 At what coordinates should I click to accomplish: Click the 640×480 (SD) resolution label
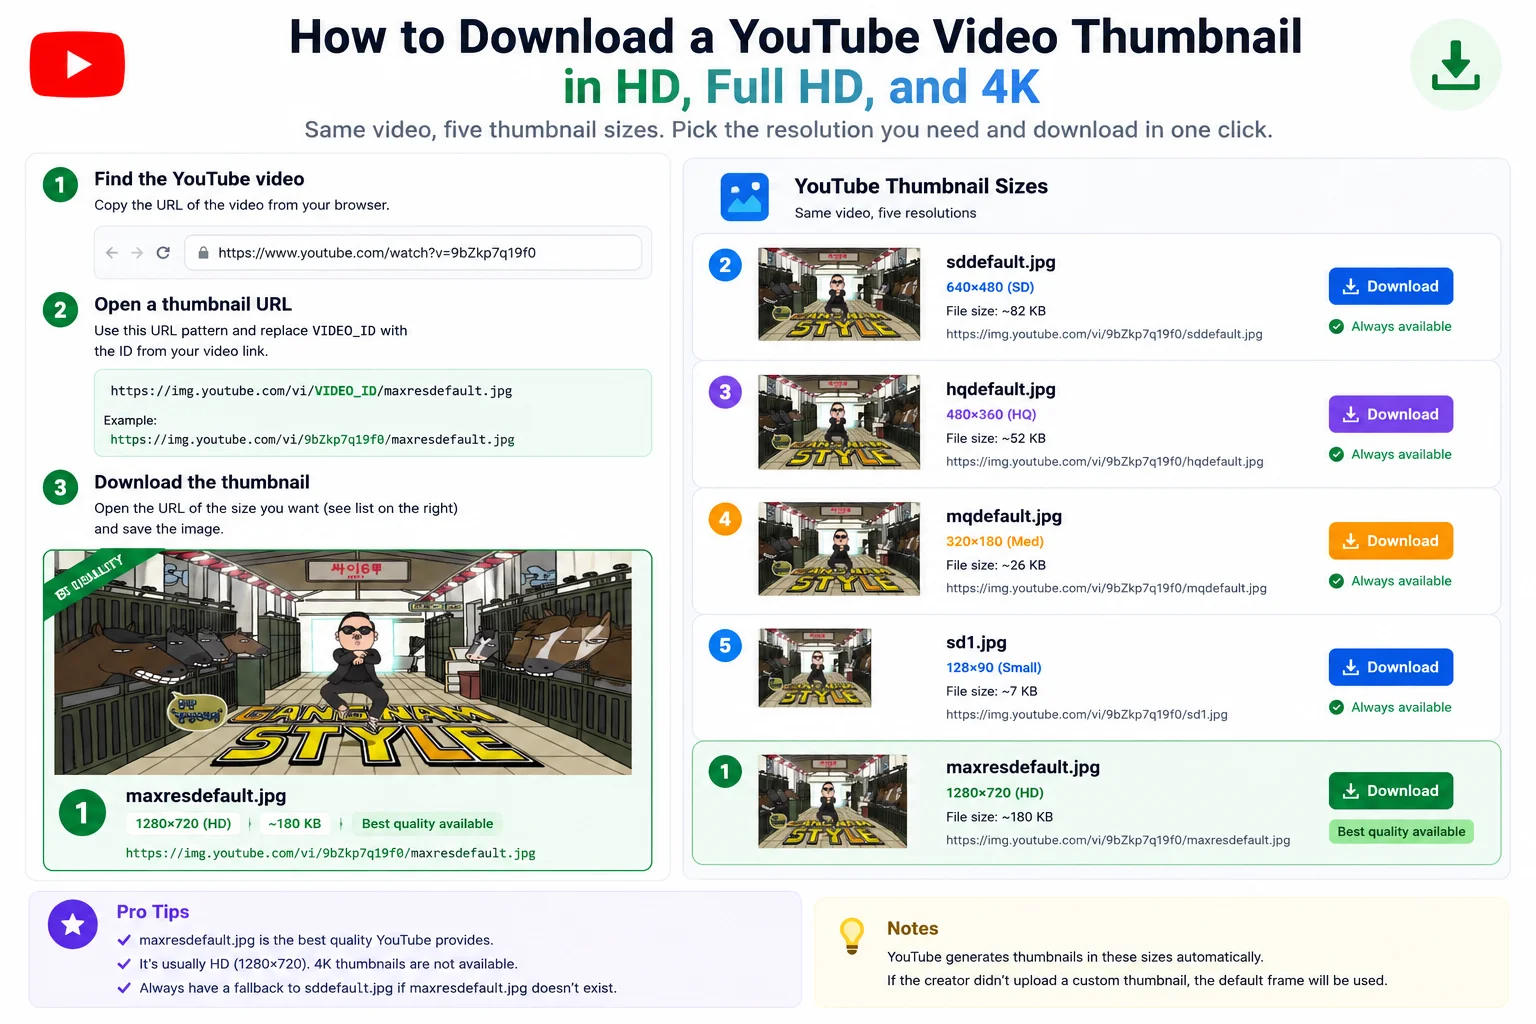point(990,287)
